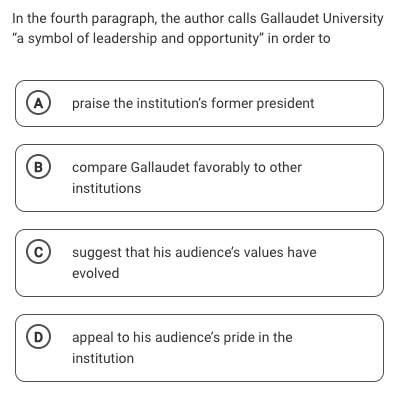The height and width of the screenshot is (398, 409).
Task: Click 'In the fourth paragraph' at the question start
Action: [x=84, y=18]
